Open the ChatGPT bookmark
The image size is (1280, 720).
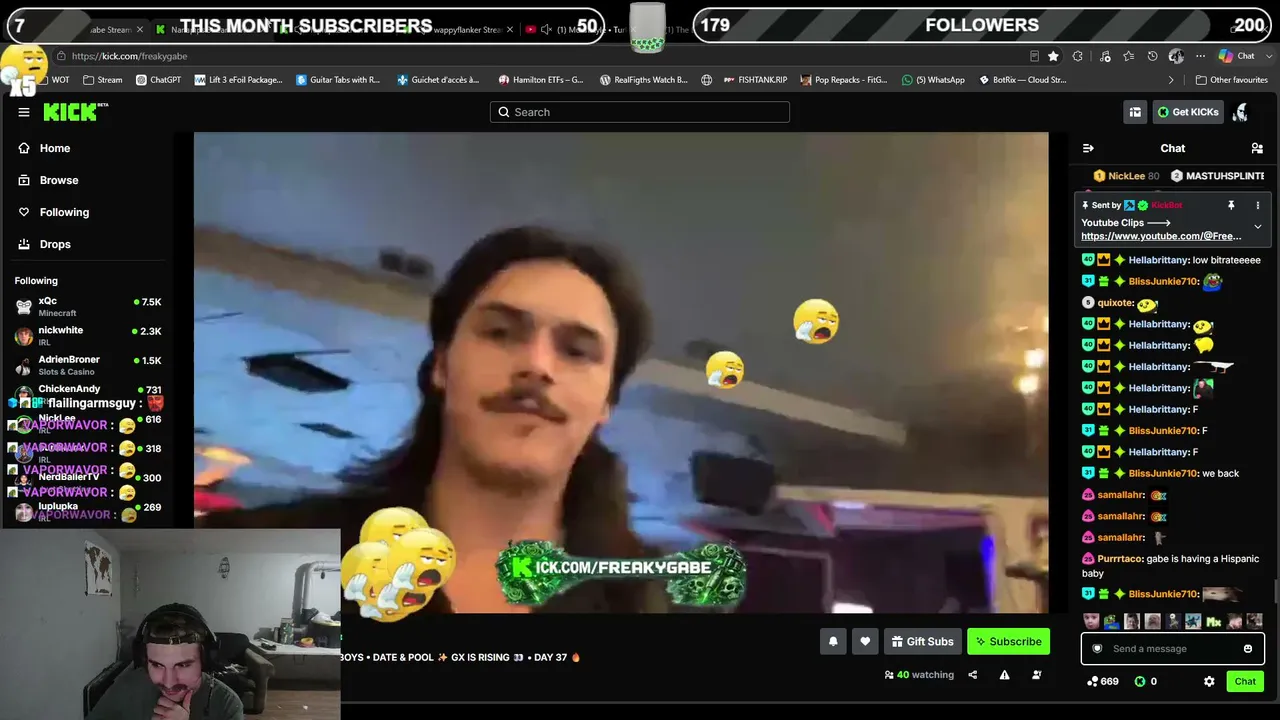click(x=158, y=80)
